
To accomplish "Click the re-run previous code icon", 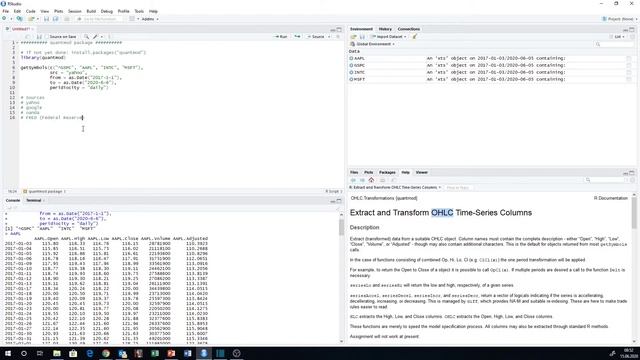I will click(298, 37).
